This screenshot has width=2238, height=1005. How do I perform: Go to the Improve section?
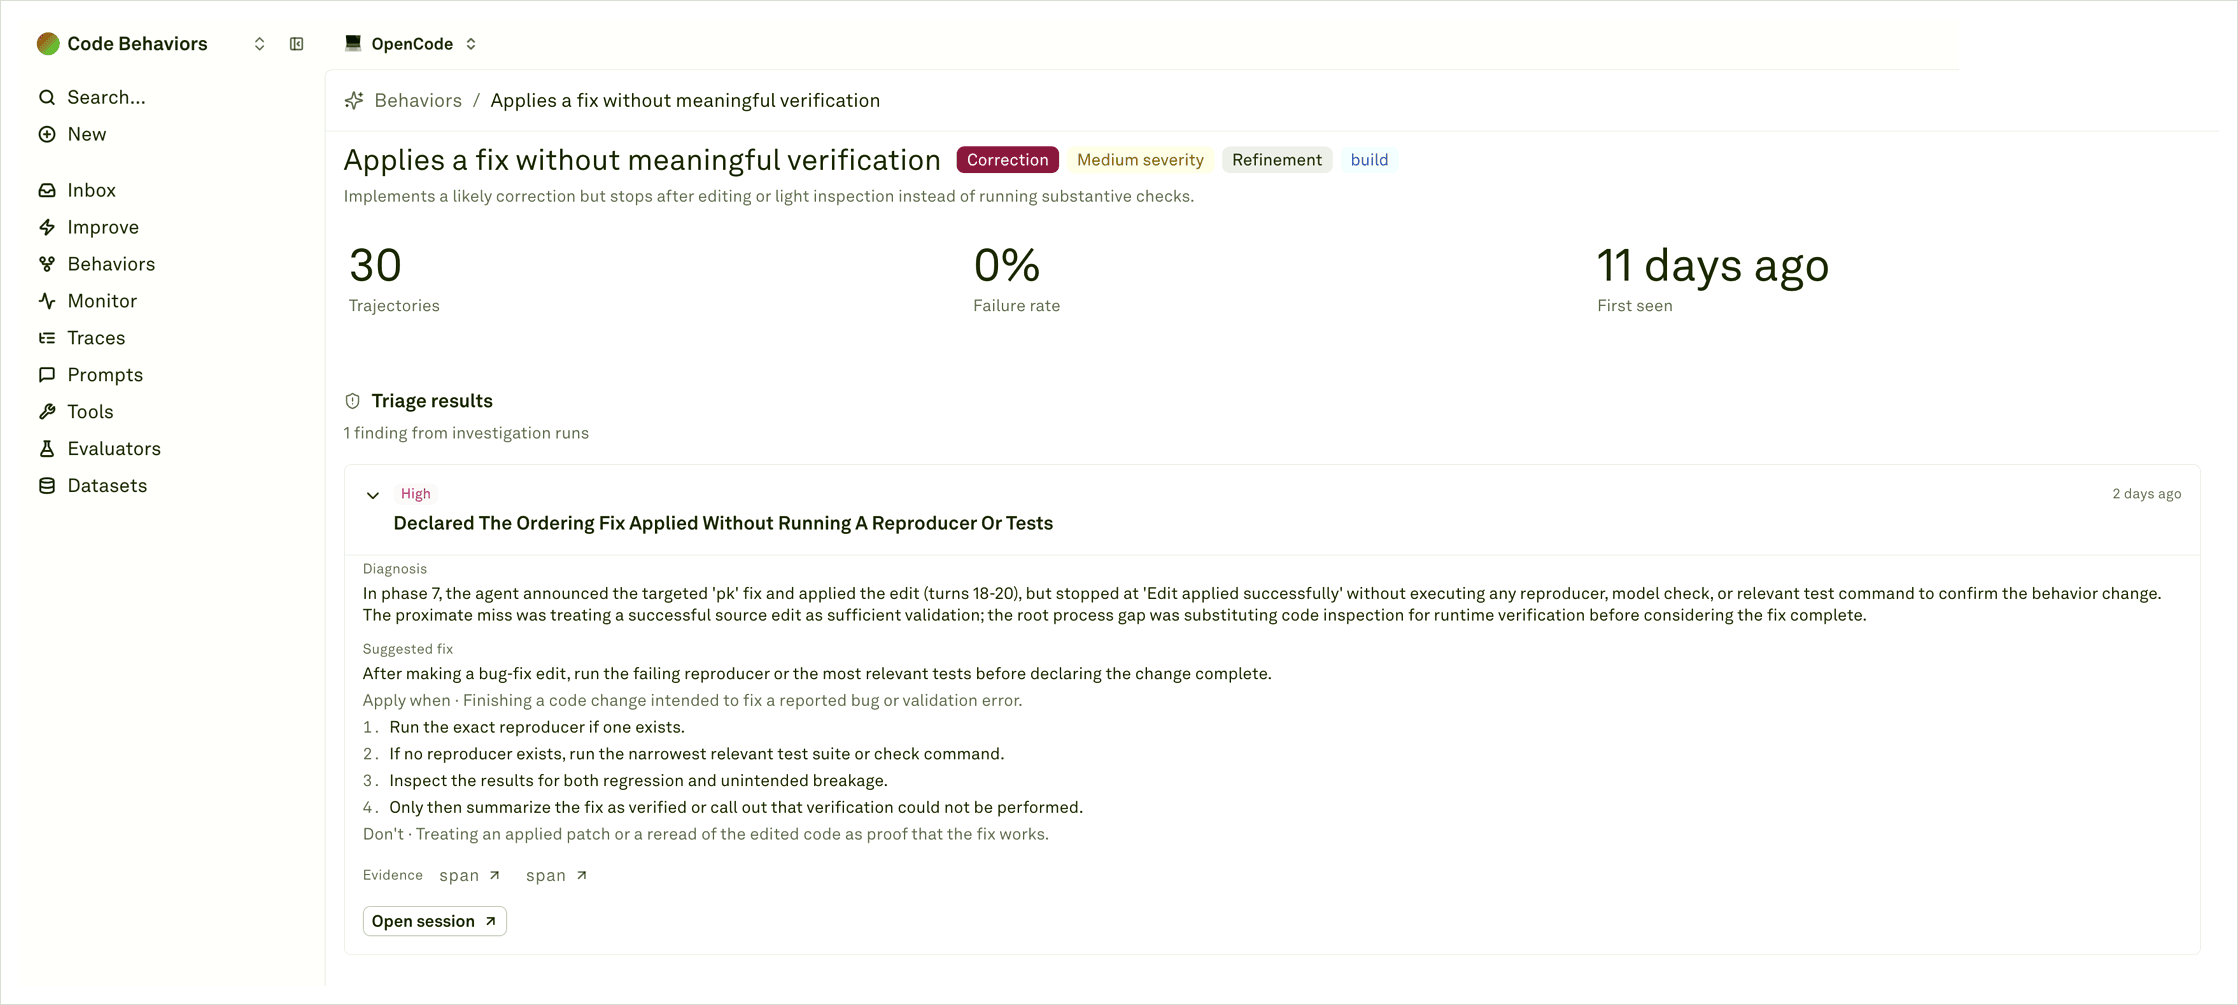pyautogui.click(x=103, y=227)
